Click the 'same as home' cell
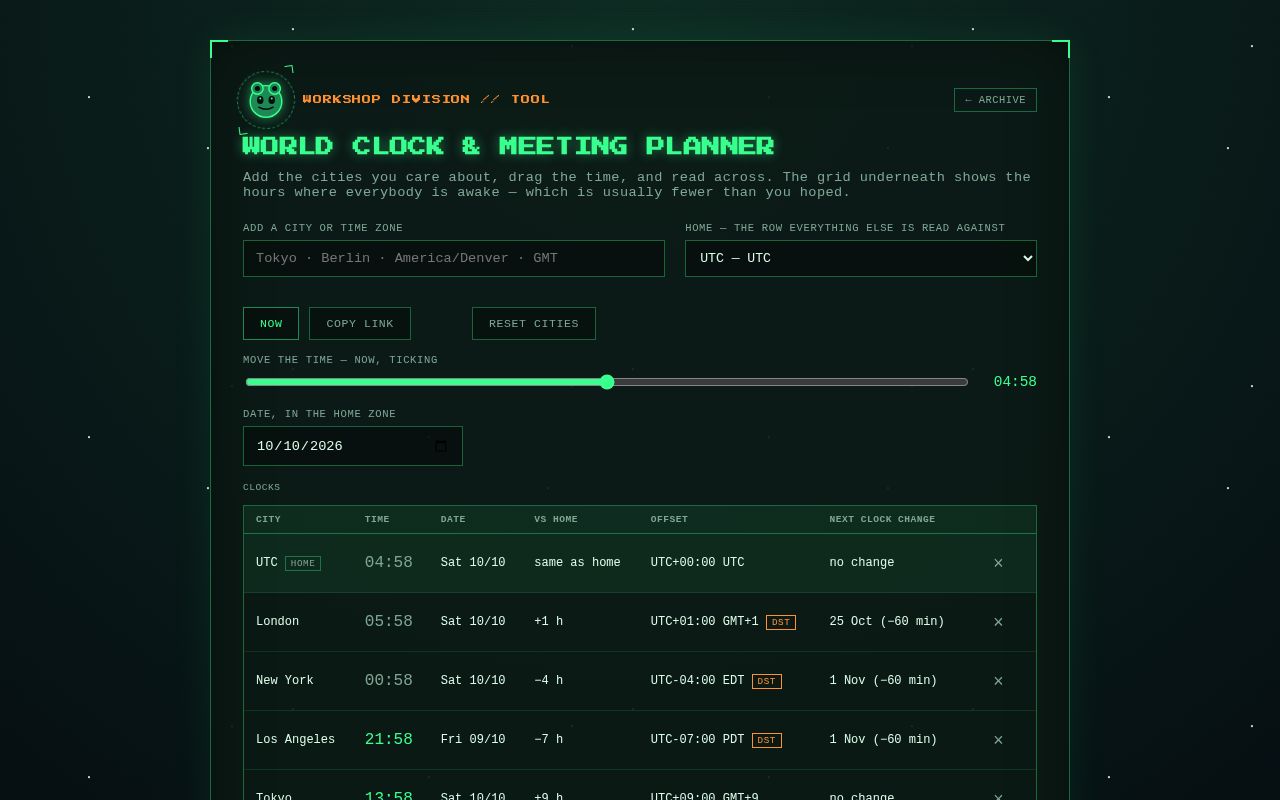 pos(577,563)
